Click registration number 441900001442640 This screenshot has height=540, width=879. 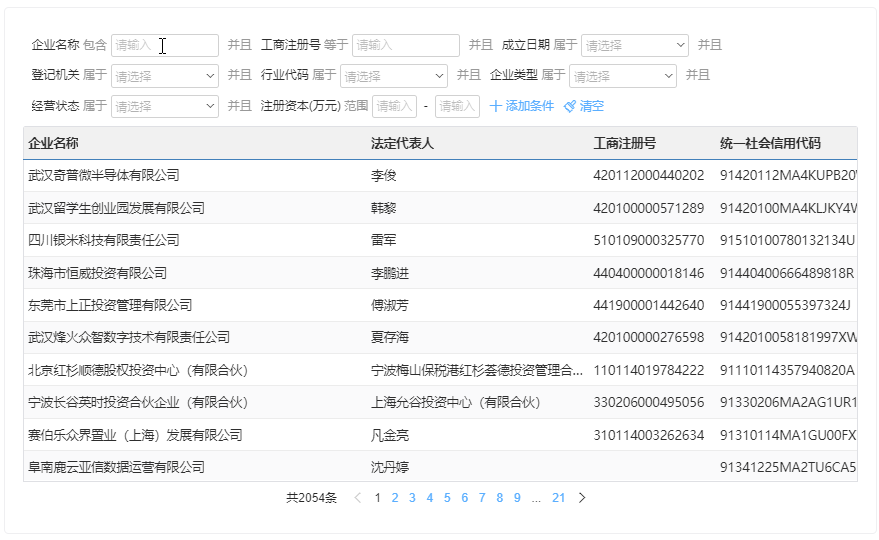(649, 305)
